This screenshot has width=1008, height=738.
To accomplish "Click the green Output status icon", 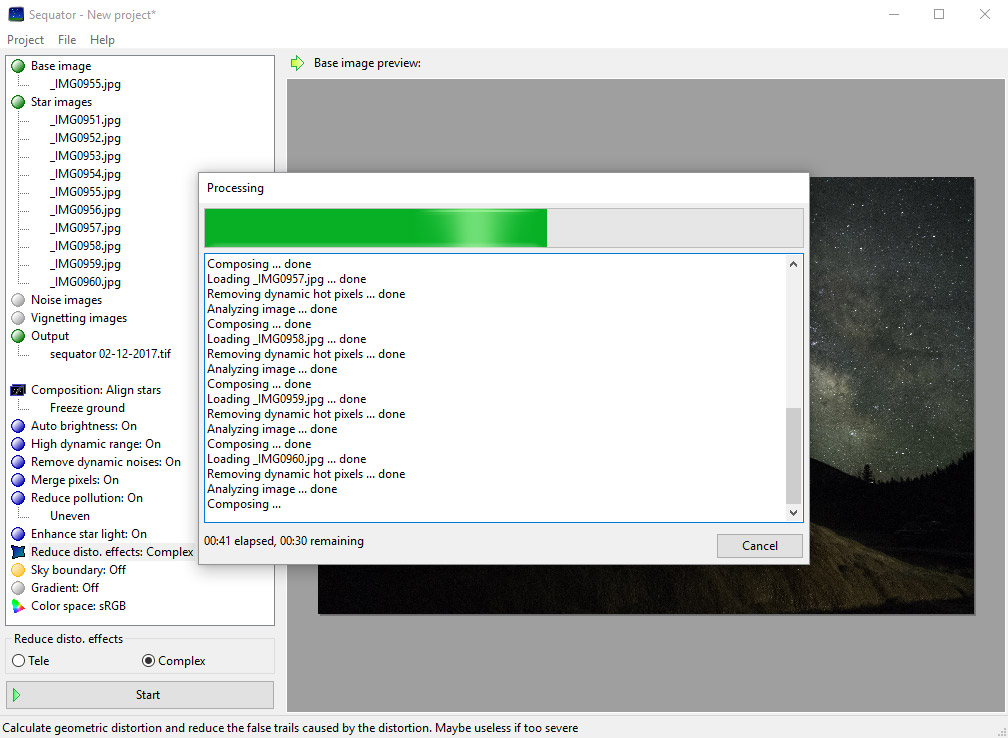I will point(18,336).
